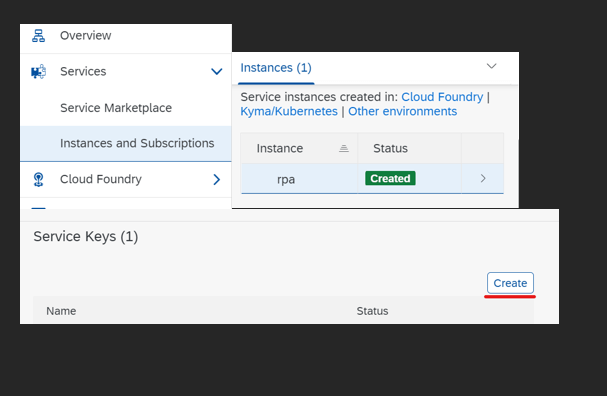
Task: Follow the Kyma/Kubernetes link
Action: click(x=289, y=111)
